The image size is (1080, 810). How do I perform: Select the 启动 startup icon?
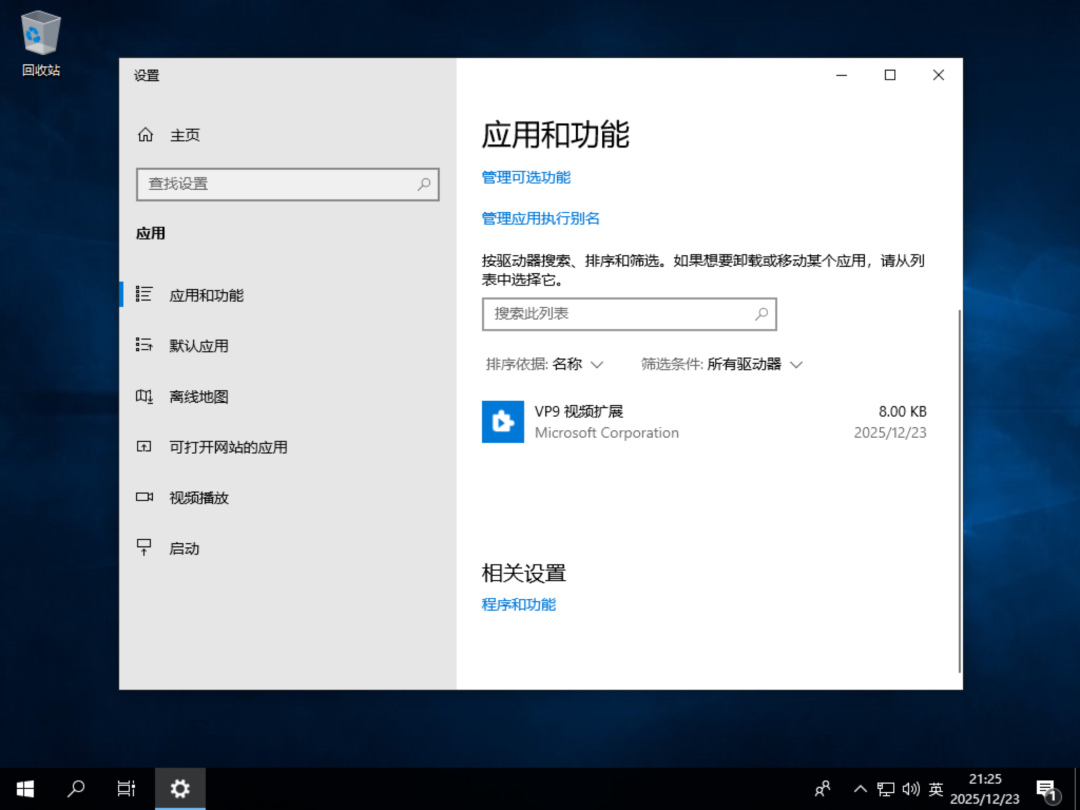[144, 547]
